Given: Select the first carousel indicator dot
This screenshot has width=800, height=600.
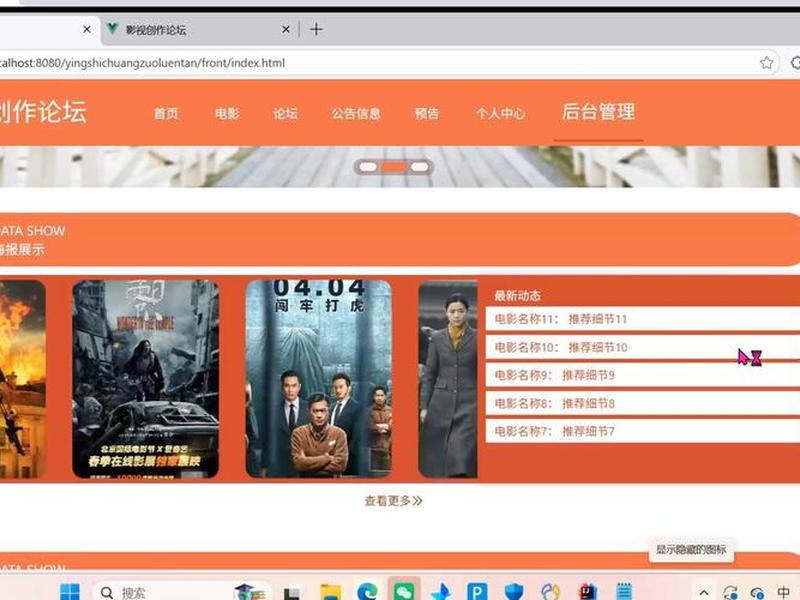Looking at the screenshot, I should click(x=367, y=167).
